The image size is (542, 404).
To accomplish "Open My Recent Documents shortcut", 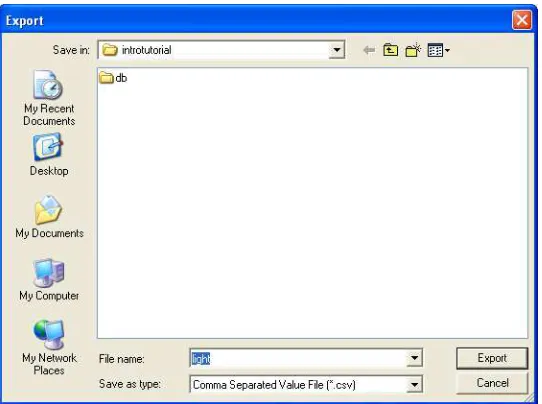I will [x=49, y=98].
